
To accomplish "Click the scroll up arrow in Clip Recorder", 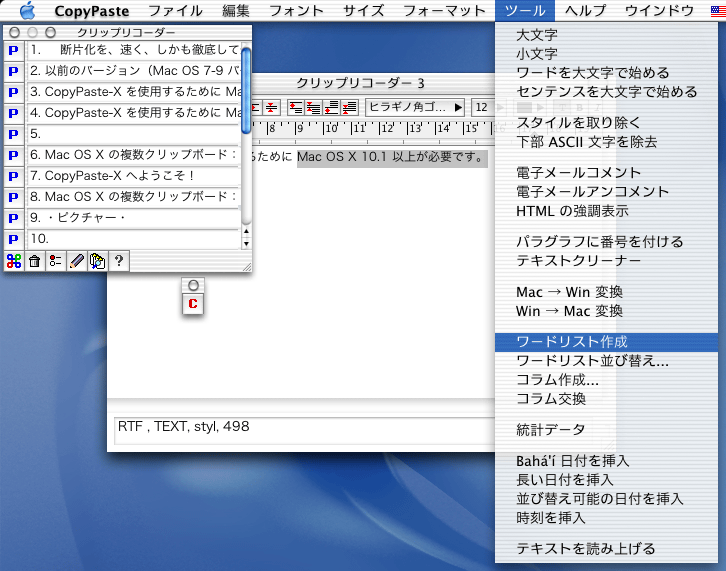I will (246, 231).
